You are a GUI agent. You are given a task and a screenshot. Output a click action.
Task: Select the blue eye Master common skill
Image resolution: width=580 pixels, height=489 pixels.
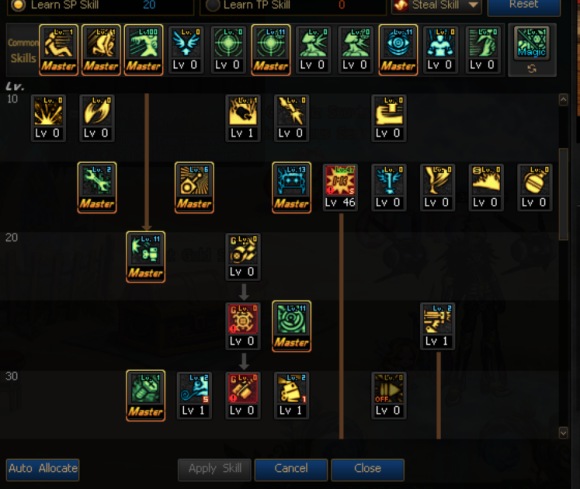(398, 50)
